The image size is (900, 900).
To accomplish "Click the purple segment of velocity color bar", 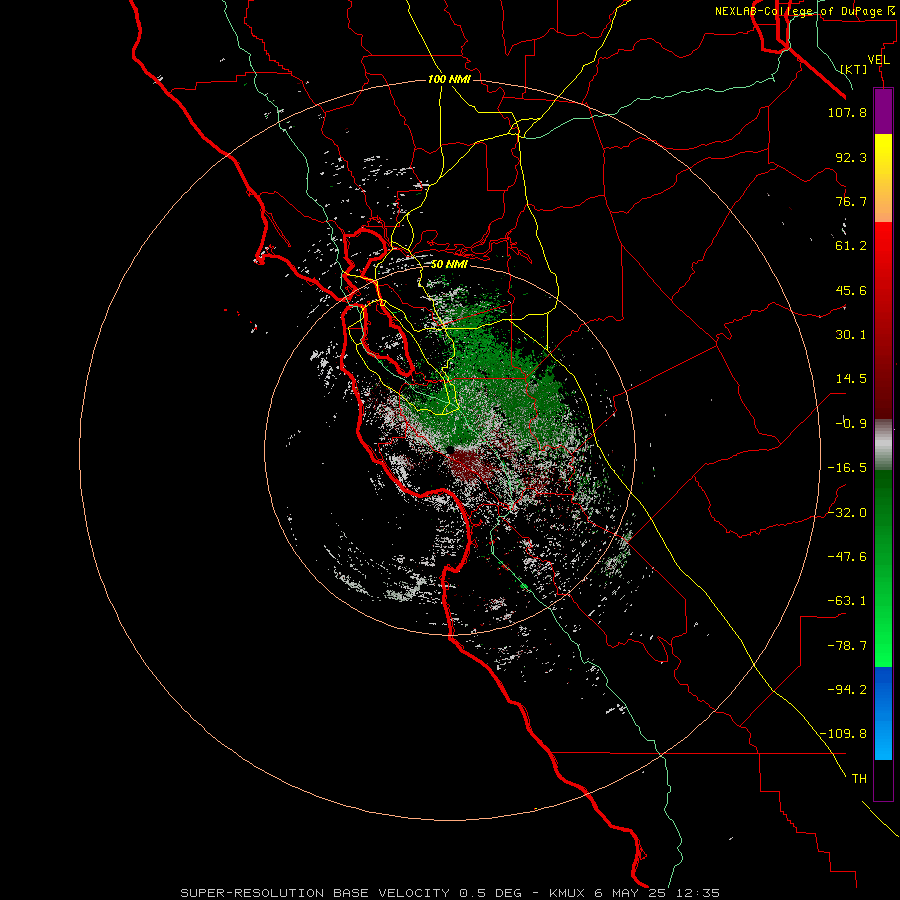I will 883,111.
